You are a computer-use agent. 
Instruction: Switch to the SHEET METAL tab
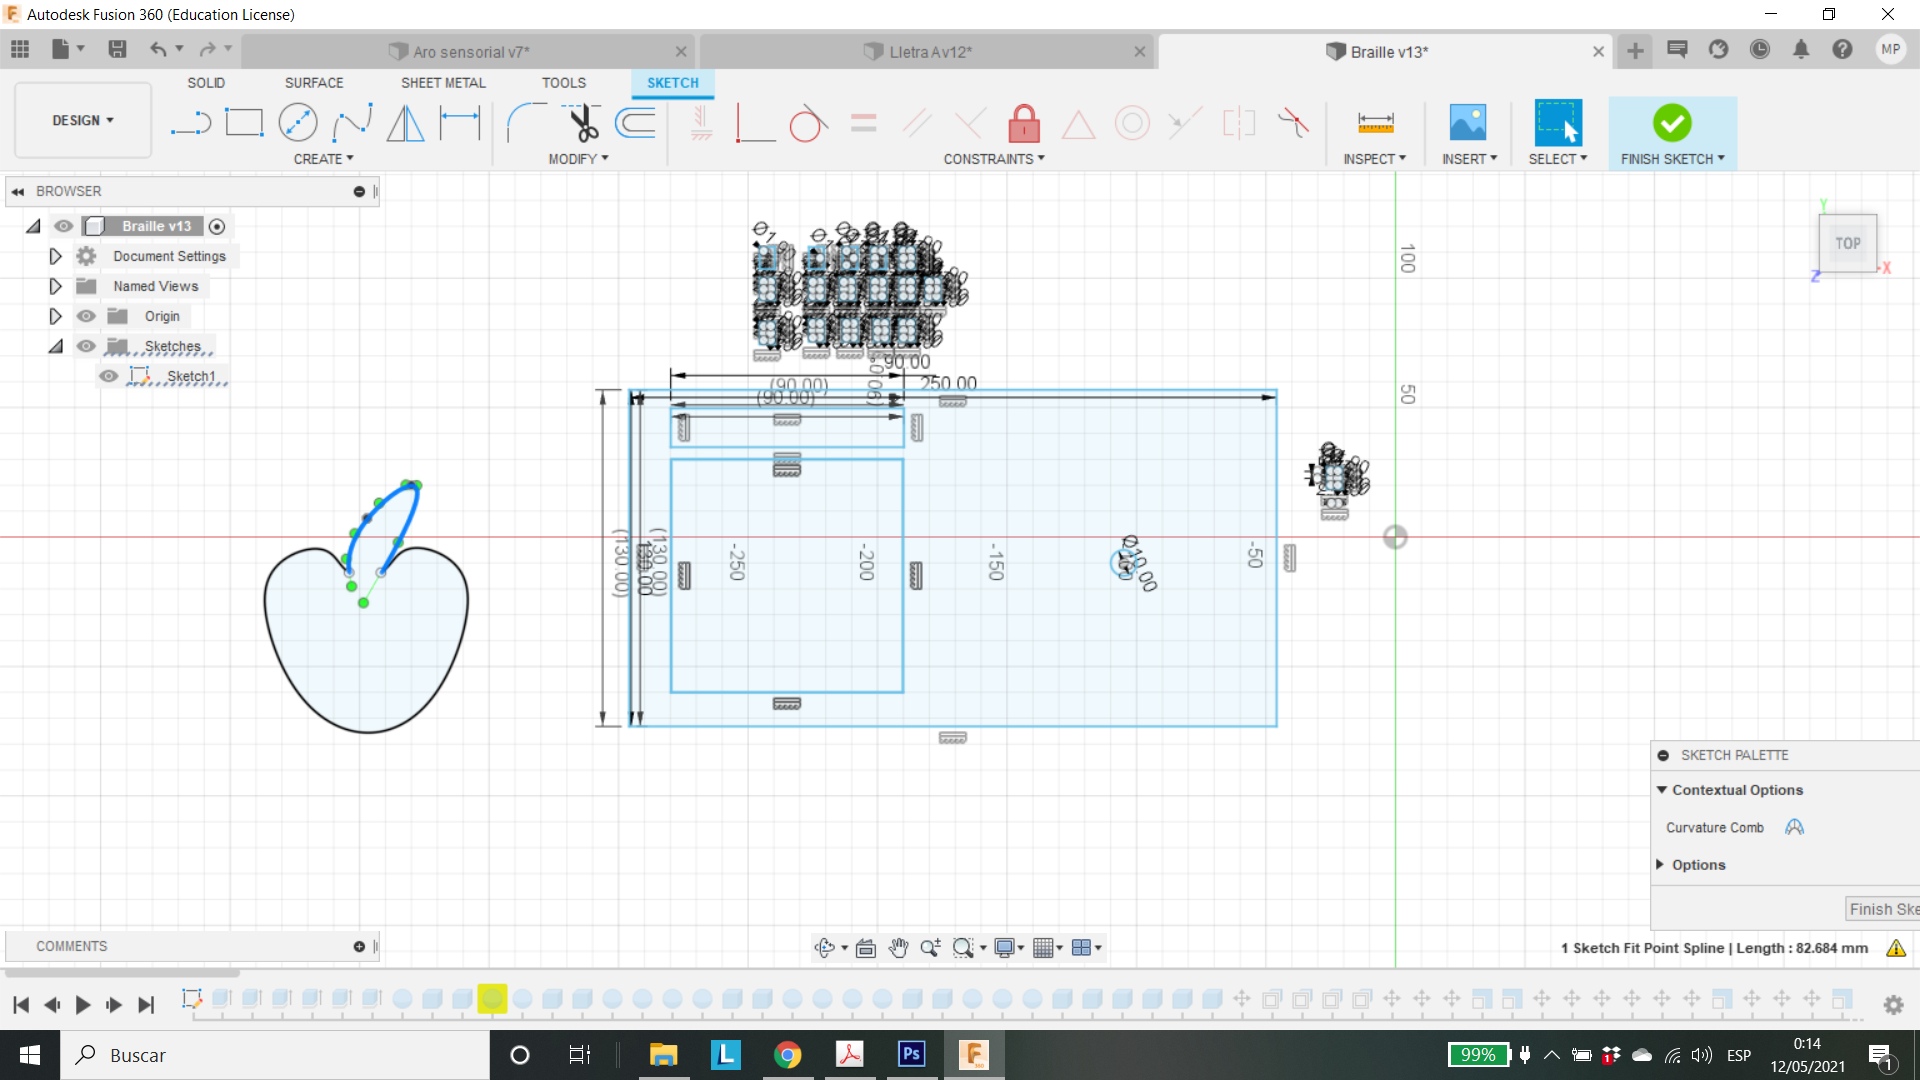(x=443, y=83)
